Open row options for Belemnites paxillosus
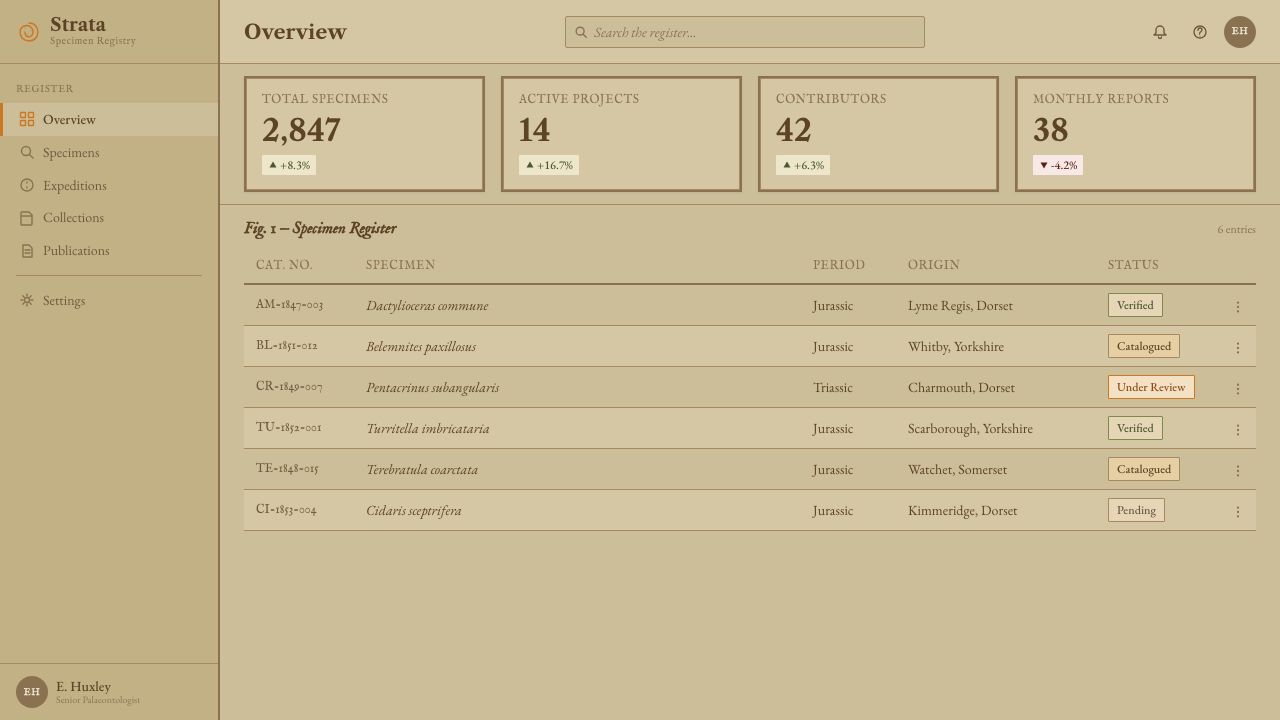 pyautogui.click(x=1238, y=348)
